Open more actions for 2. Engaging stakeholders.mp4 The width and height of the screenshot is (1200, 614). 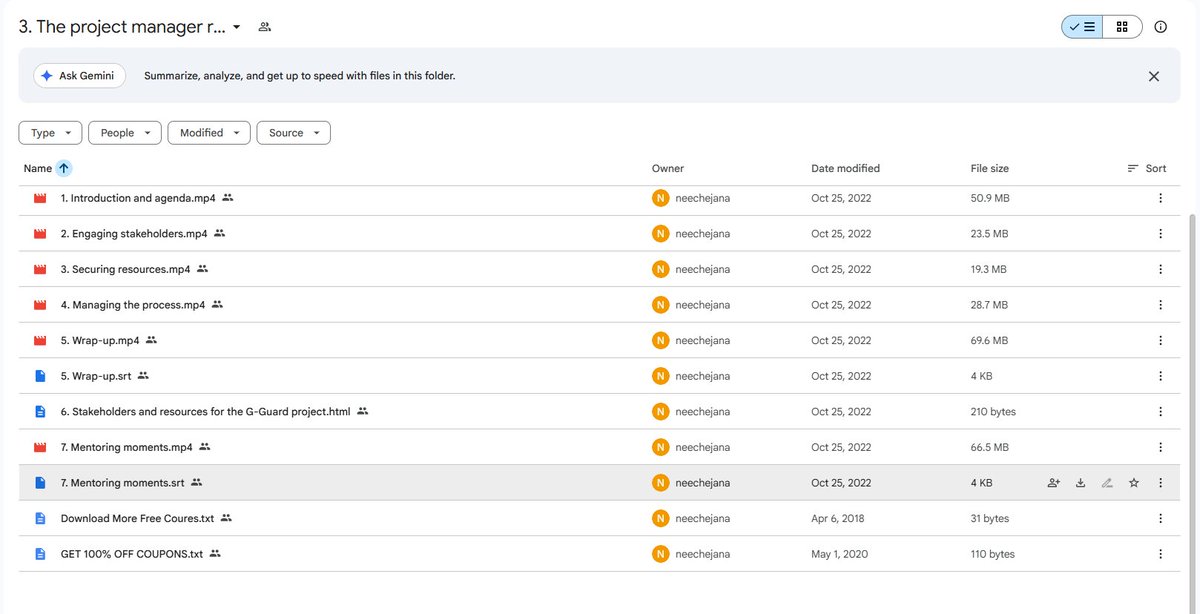tap(1160, 234)
